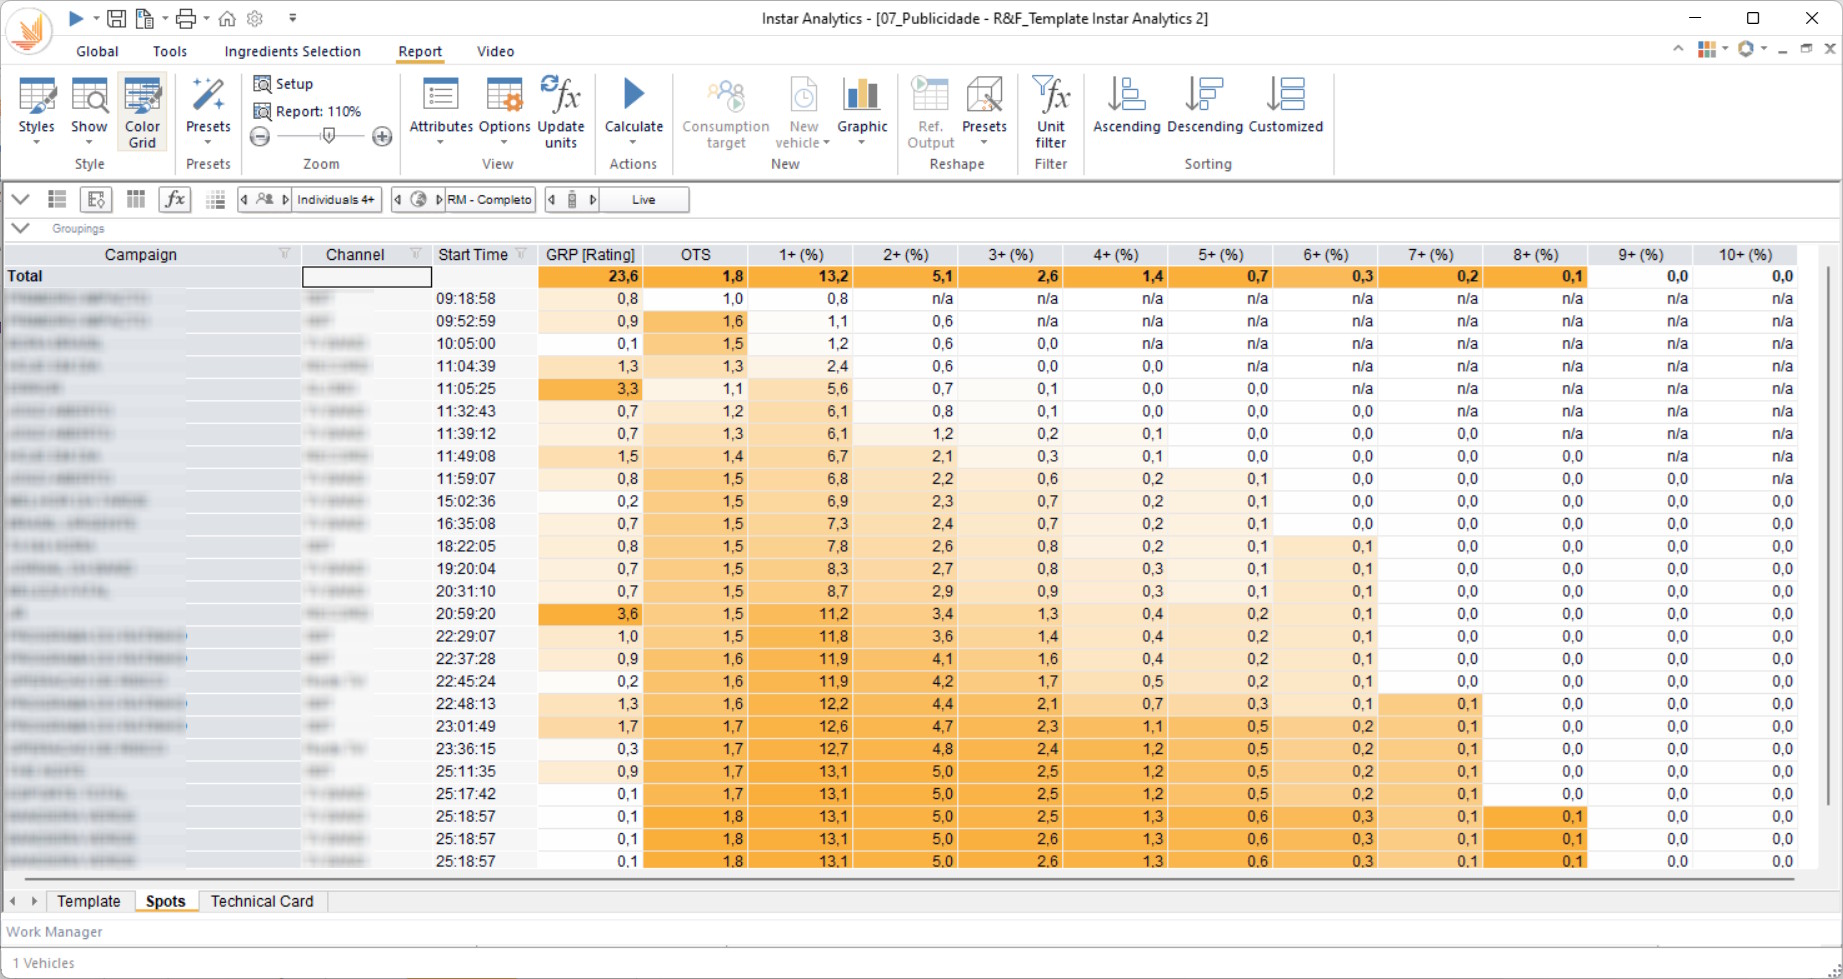
Task: Click the Calculate play icon
Action: pos(633,95)
